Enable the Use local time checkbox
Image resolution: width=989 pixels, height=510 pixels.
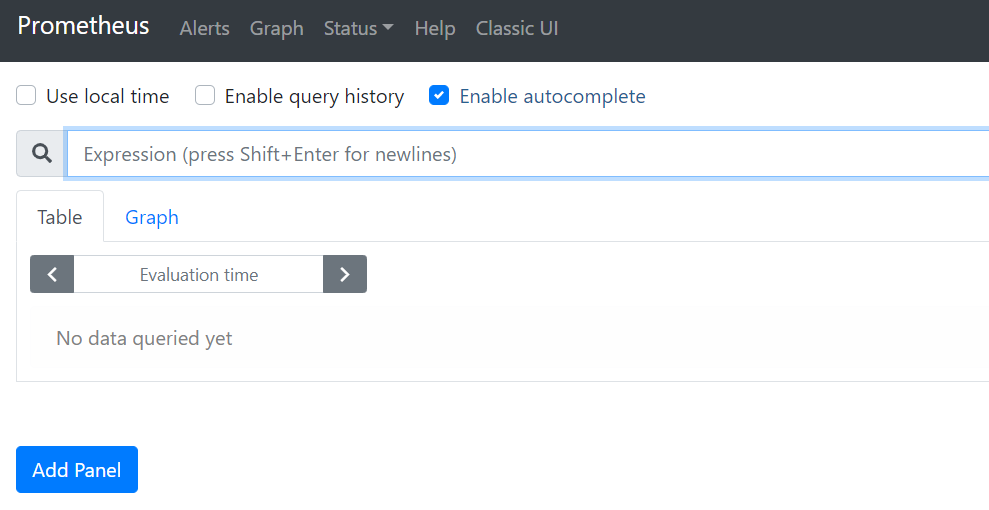pyautogui.click(x=26, y=96)
